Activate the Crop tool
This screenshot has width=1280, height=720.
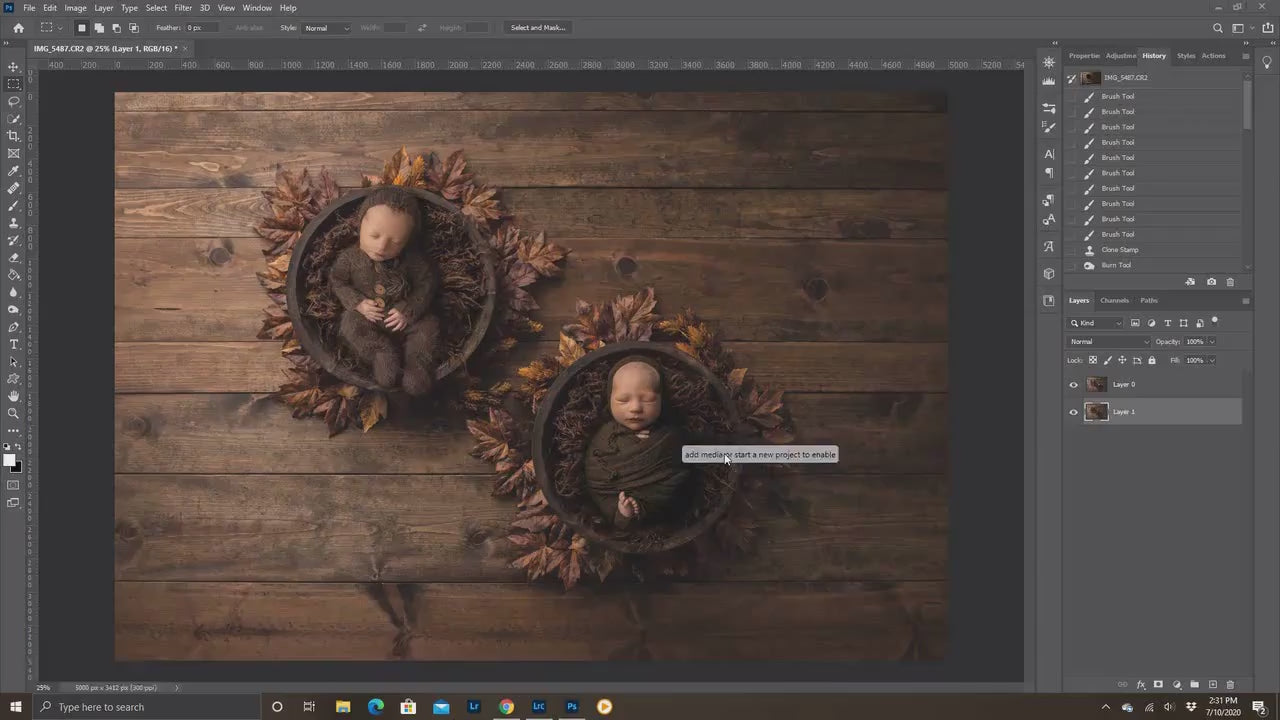pos(13,135)
